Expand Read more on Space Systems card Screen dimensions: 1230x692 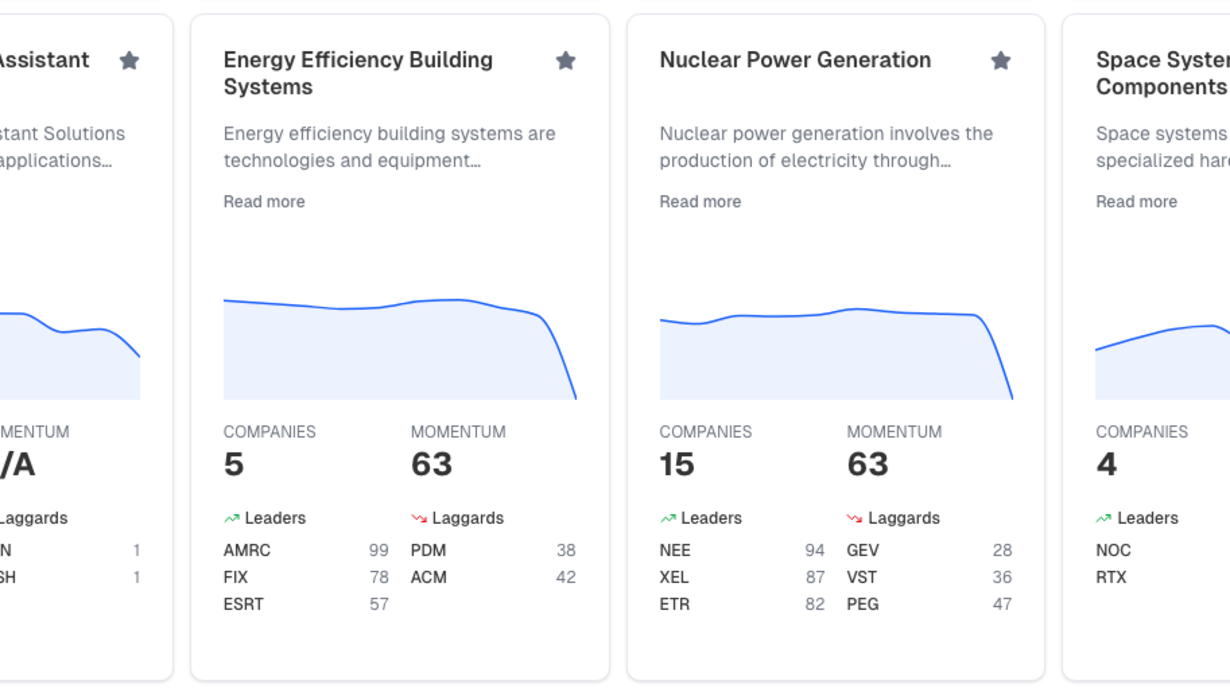pos(1136,201)
